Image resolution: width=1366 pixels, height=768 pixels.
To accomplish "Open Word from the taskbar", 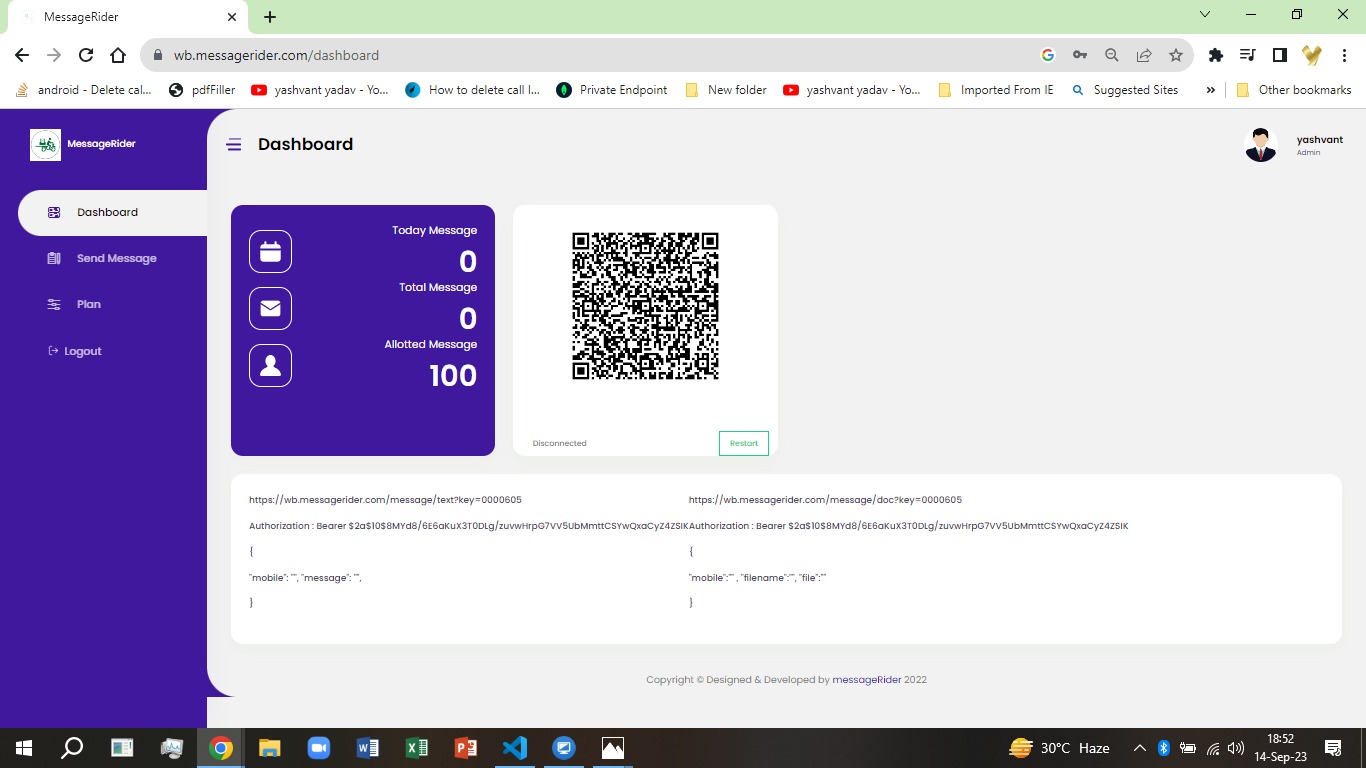I will (x=368, y=748).
